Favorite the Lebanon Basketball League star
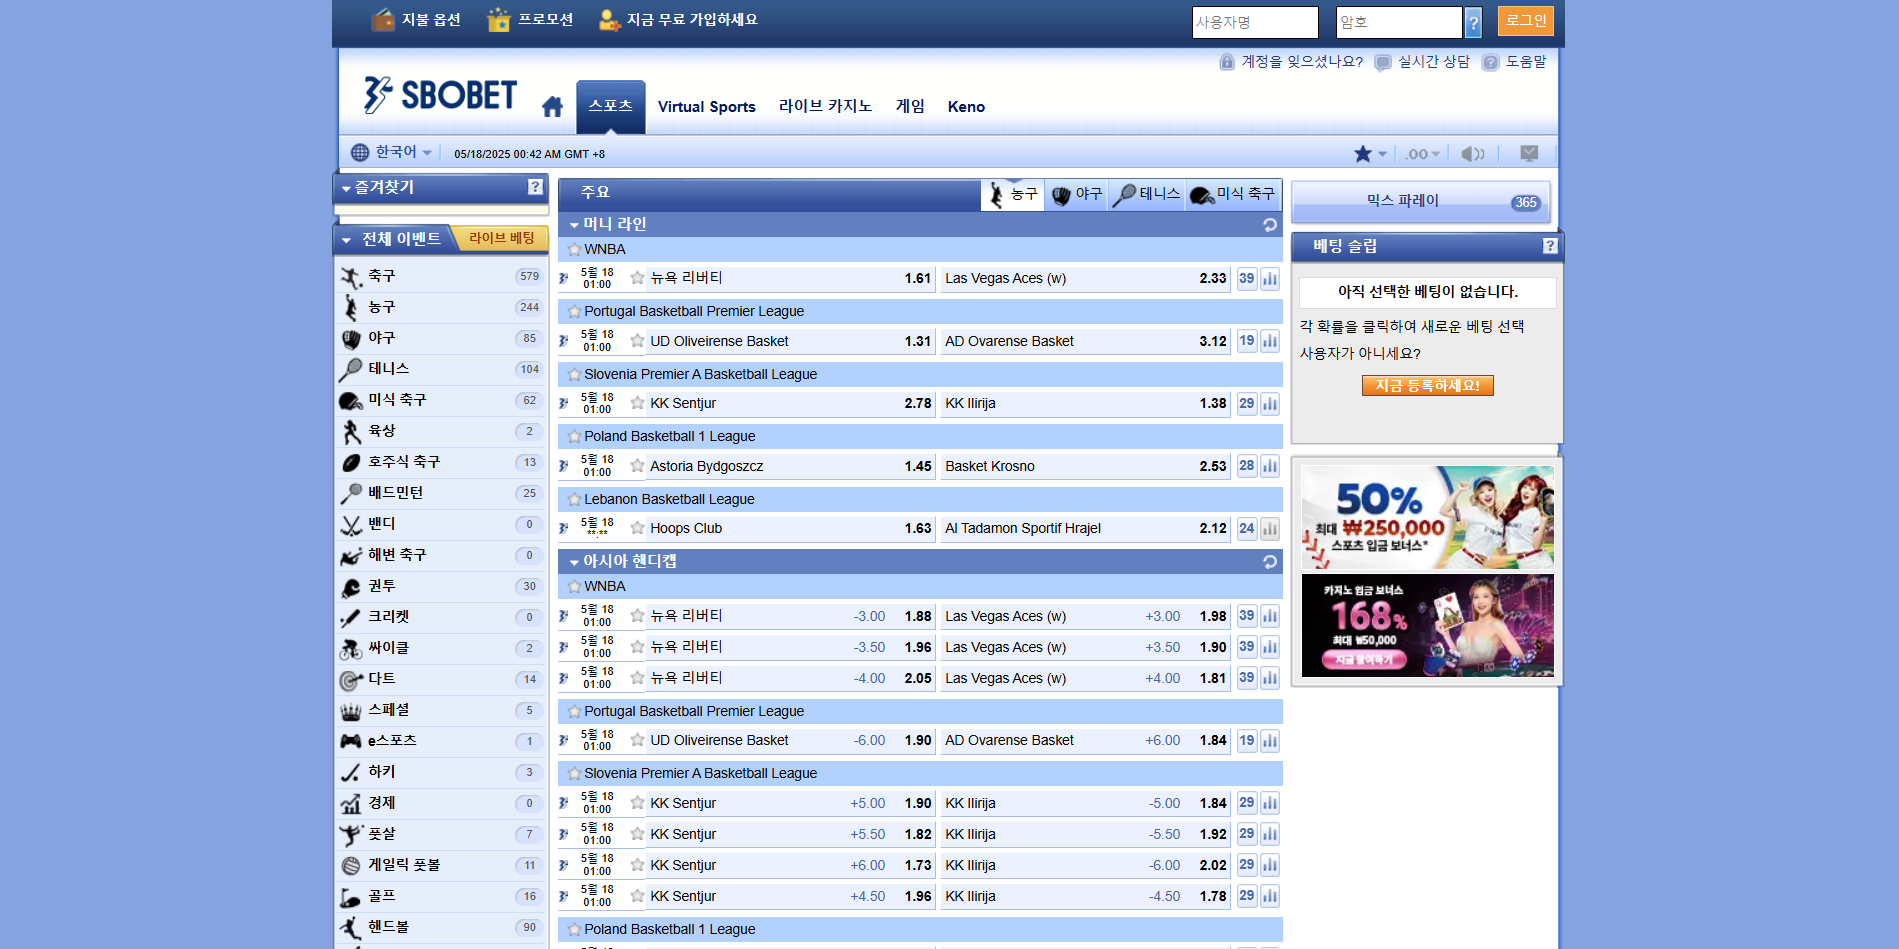The image size is (1899, 949). click(x=574, y=499)
